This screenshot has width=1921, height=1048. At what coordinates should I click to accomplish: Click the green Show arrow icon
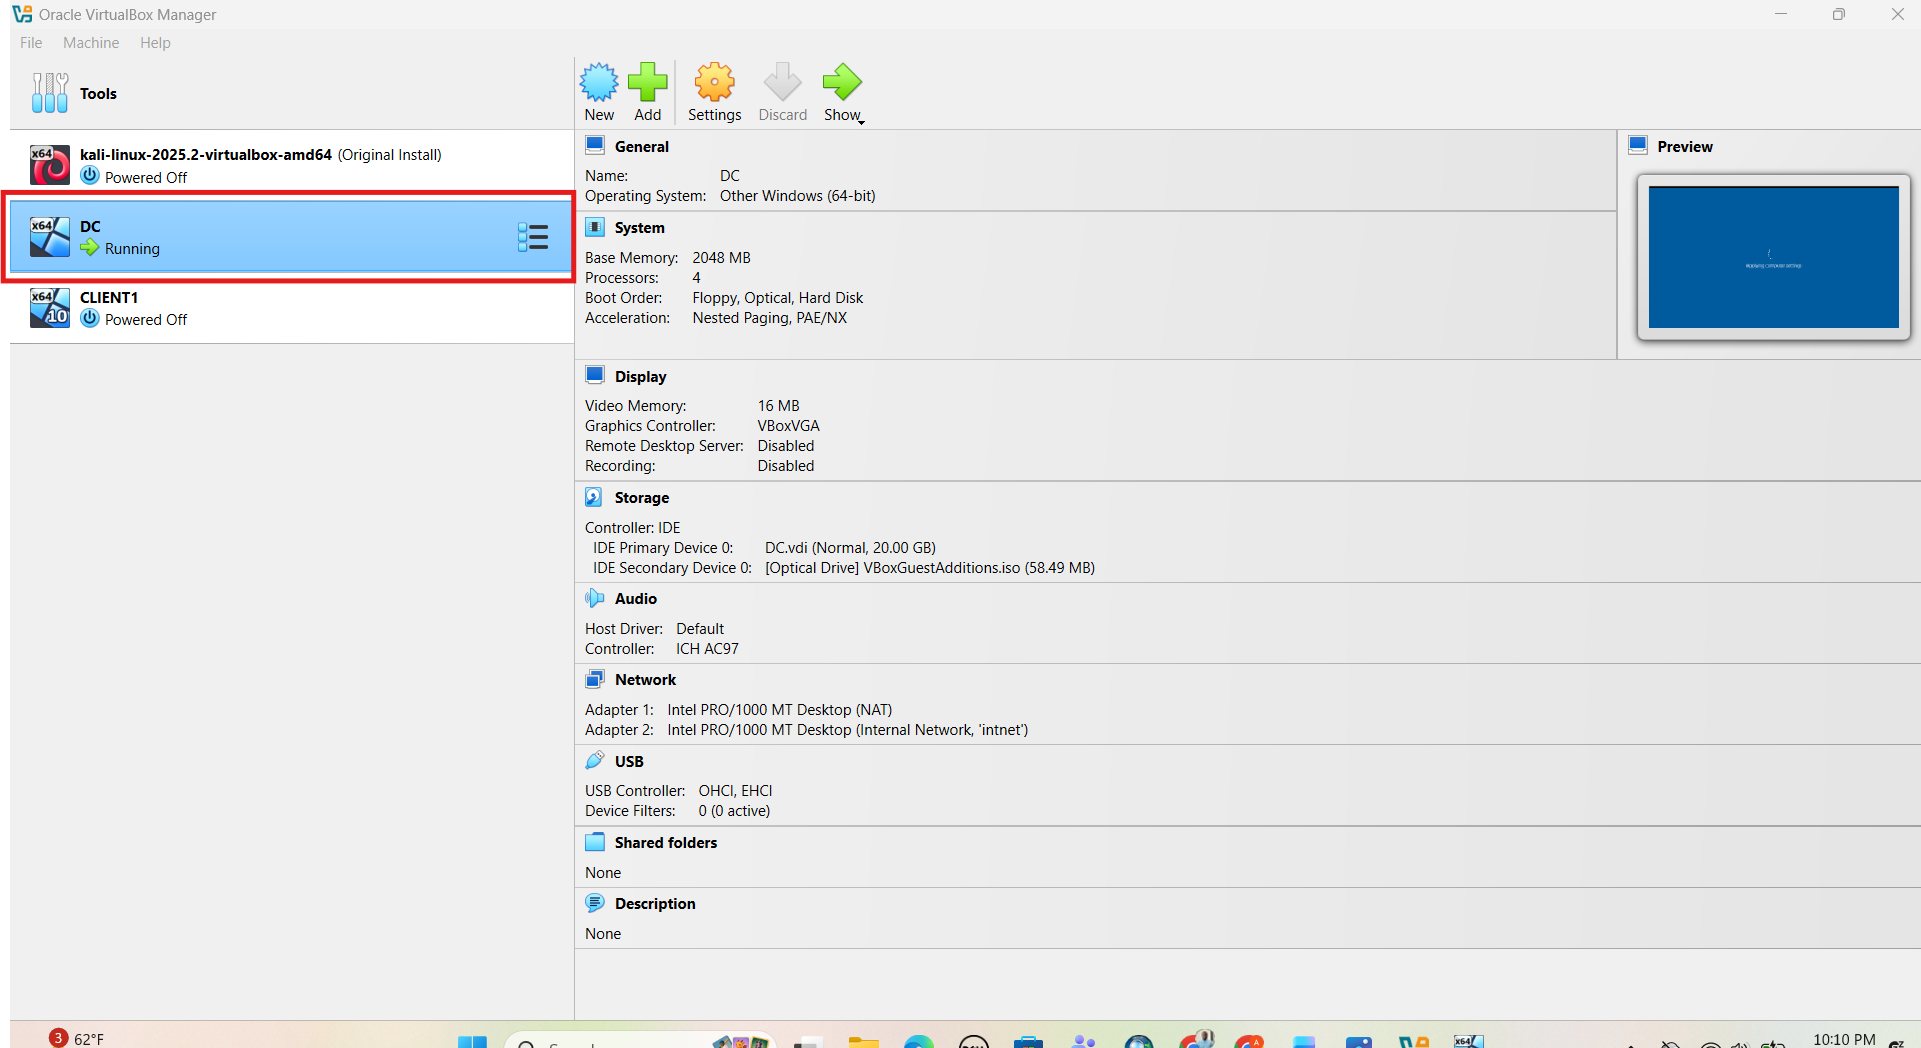click(841, 82)
